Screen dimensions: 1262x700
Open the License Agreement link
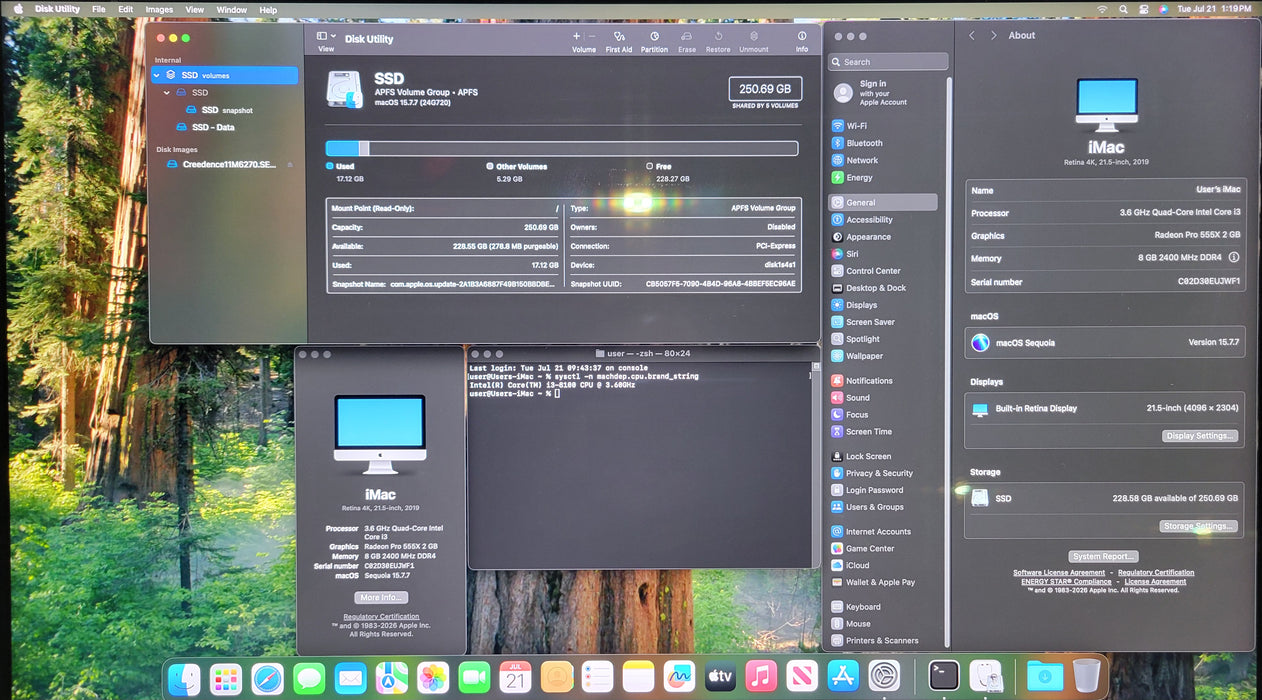[x=1155, y=581]
